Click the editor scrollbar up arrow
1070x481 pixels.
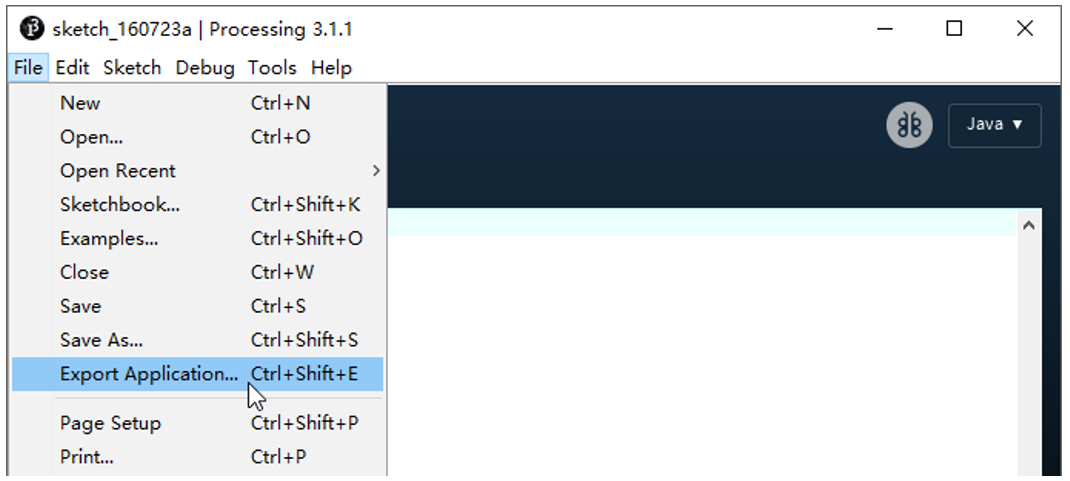(1028, 225)
